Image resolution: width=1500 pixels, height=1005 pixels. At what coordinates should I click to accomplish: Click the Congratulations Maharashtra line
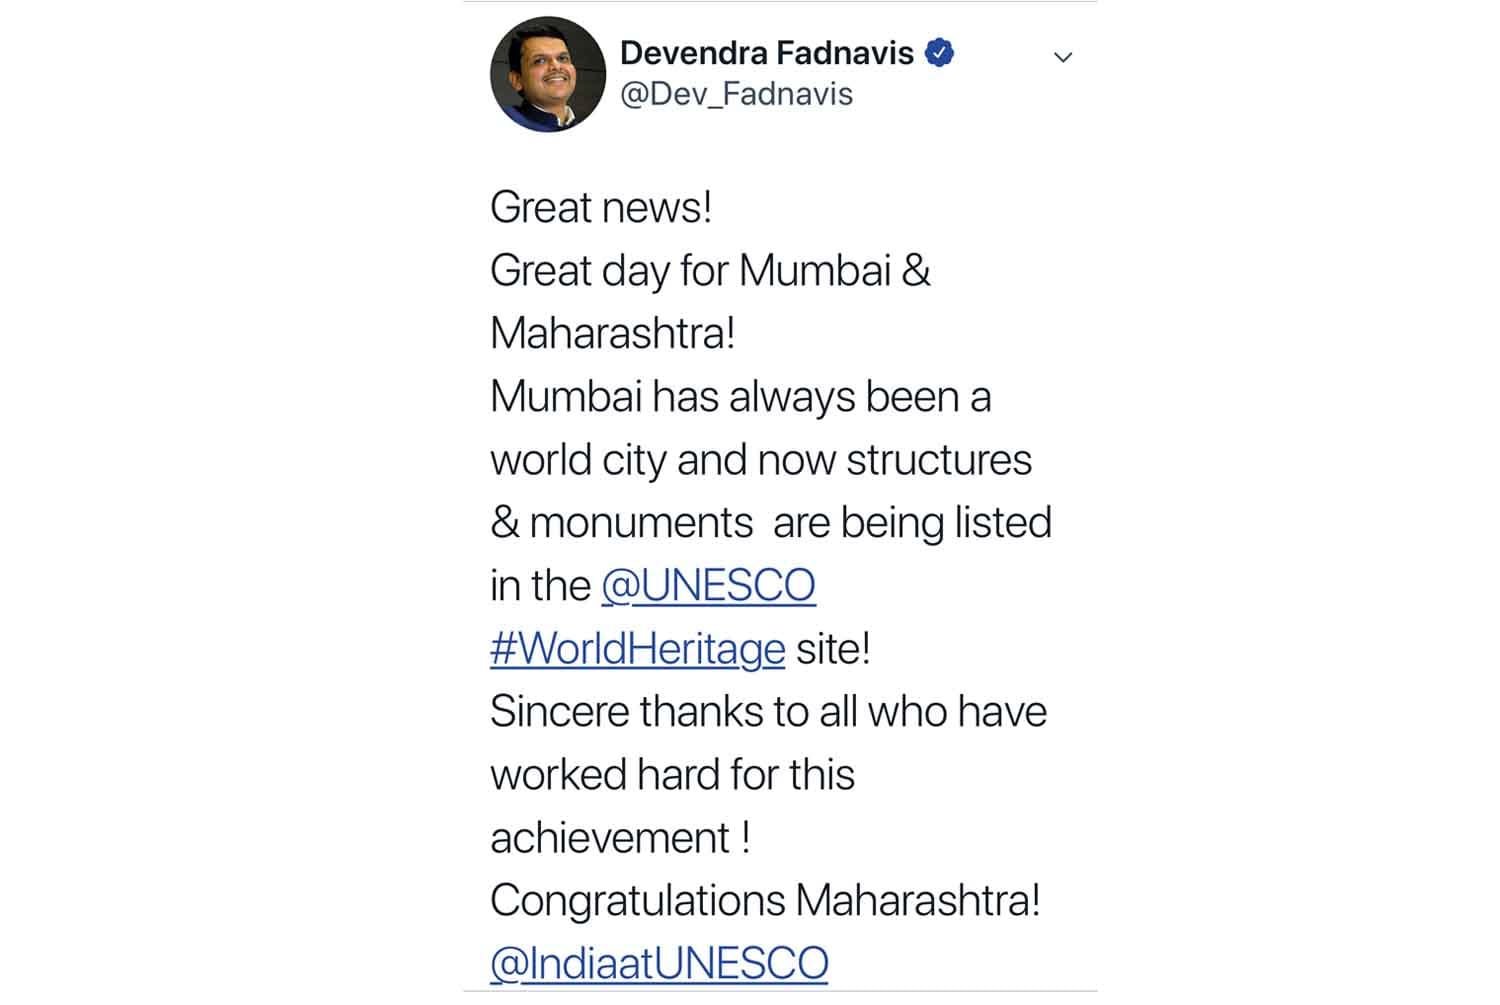[766, 899]
